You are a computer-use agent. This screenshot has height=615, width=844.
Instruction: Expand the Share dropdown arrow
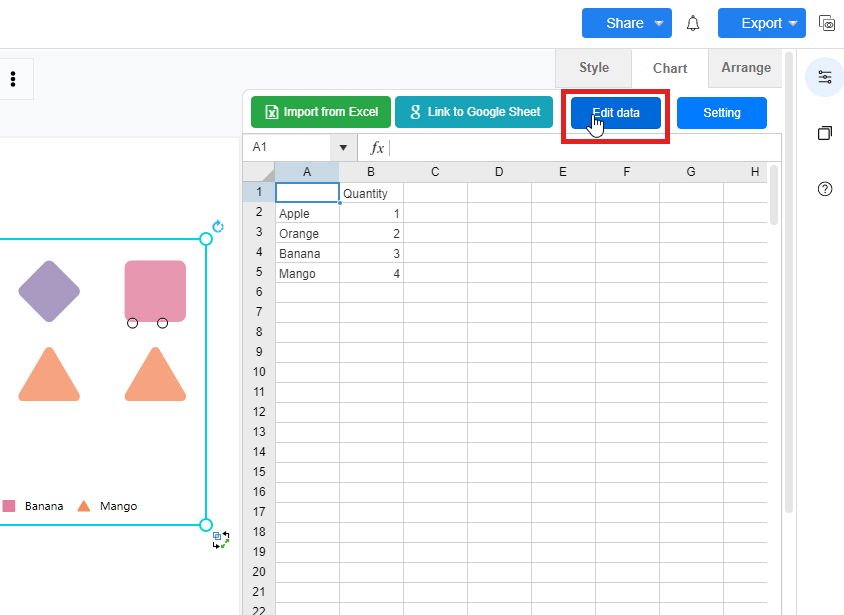coord(659,23)
